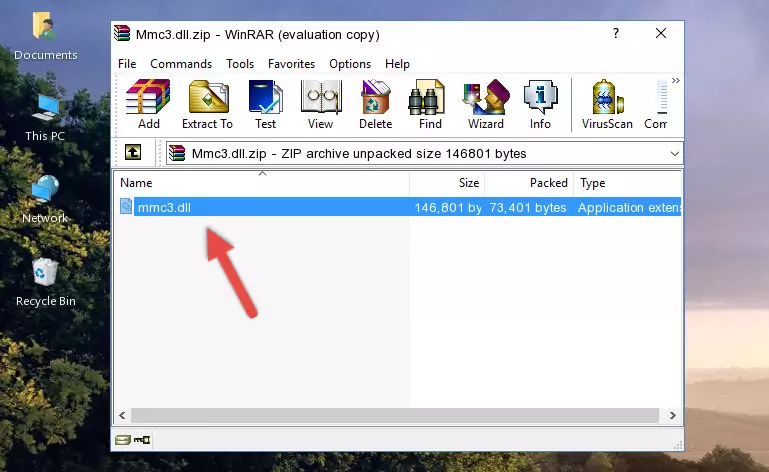Sort list by Type column
The height and width of the screenshot is (472, 769).
pyautogui.click(x=627, y=183)
